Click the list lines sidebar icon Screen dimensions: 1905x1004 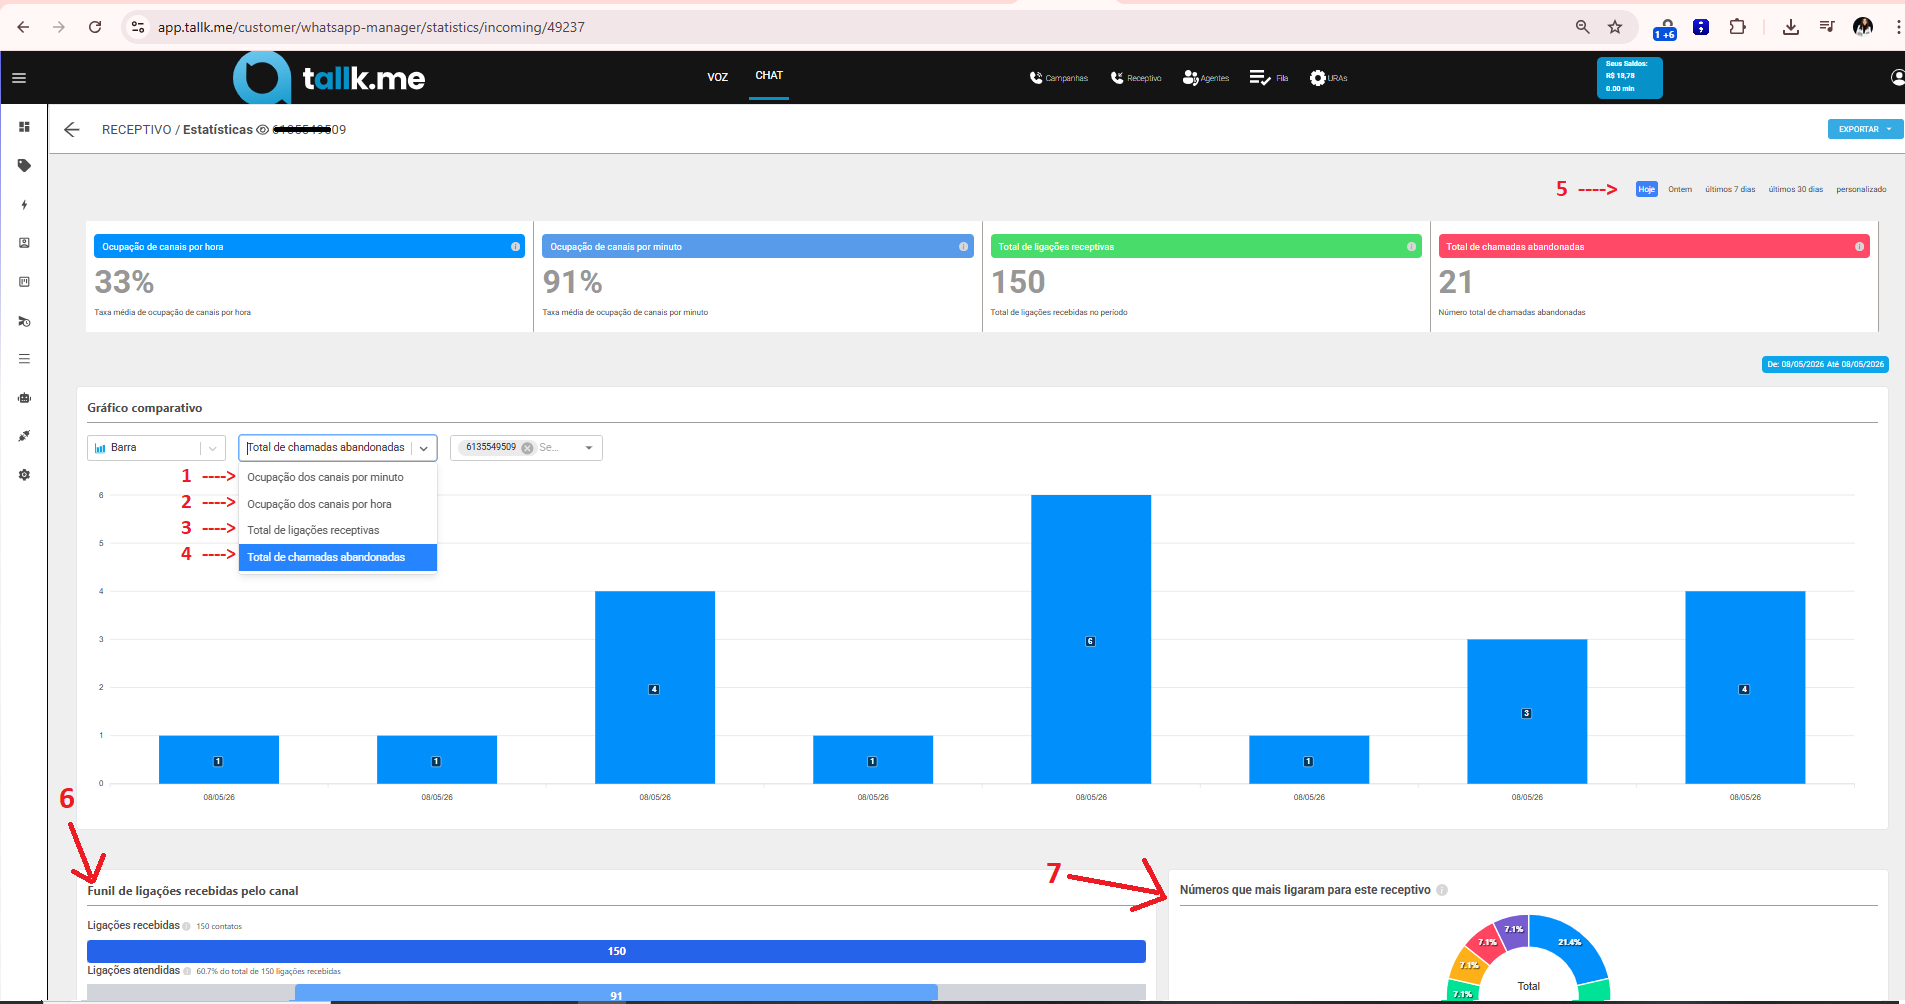(x=24, y=359)
